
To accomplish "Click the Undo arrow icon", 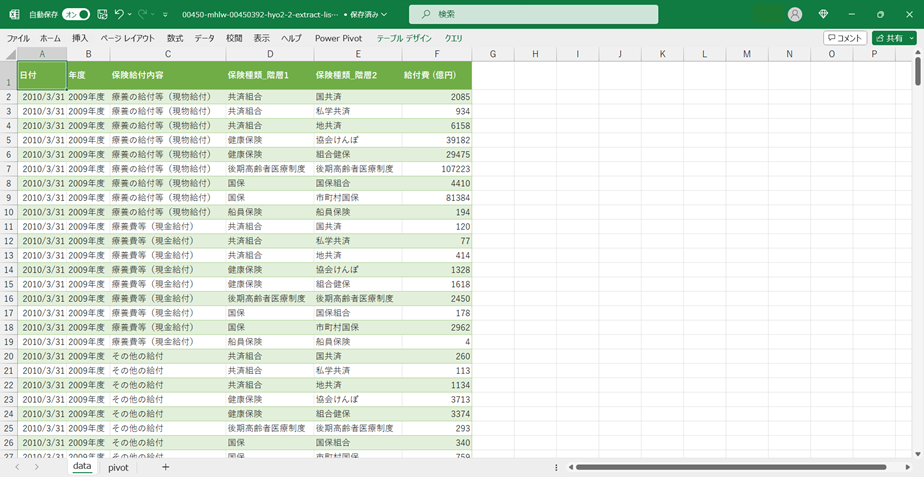I will 119,14.
